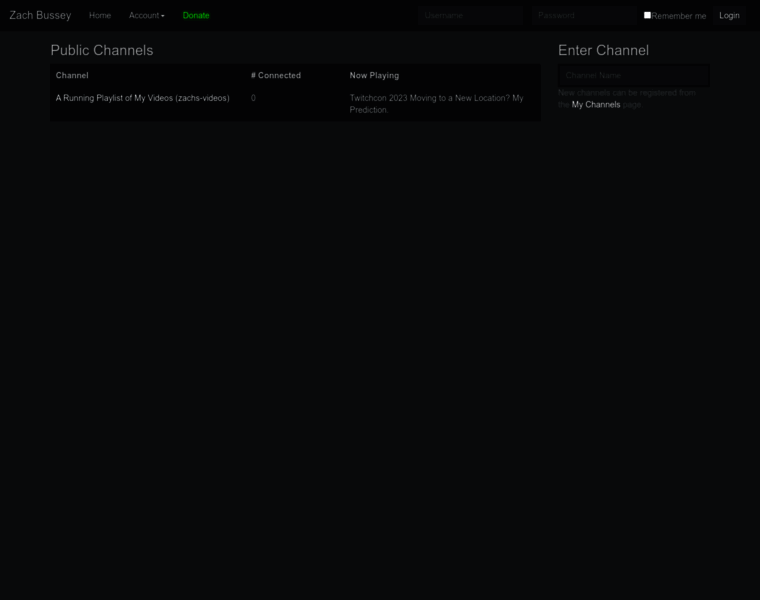The image size is (760, 600).
Task: Click the Public Channels heading
Action: click(102, 50)
